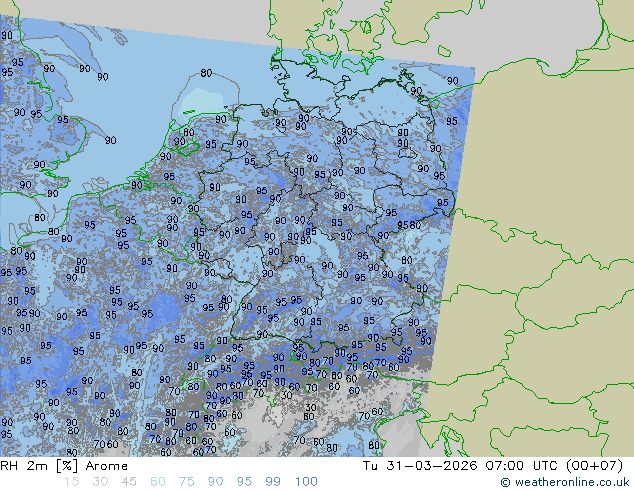Click the 'Arome' model name label
Viewport: 634px width, 490px height.
pyautogui.click(x=107, y=466)
